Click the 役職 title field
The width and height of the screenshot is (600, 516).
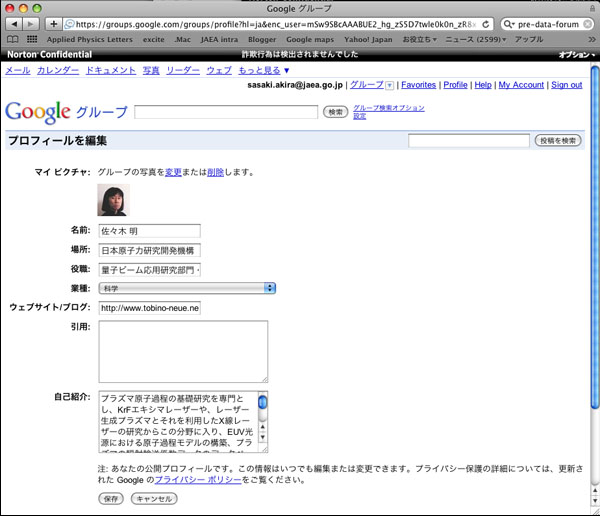(x=149, y=270)
